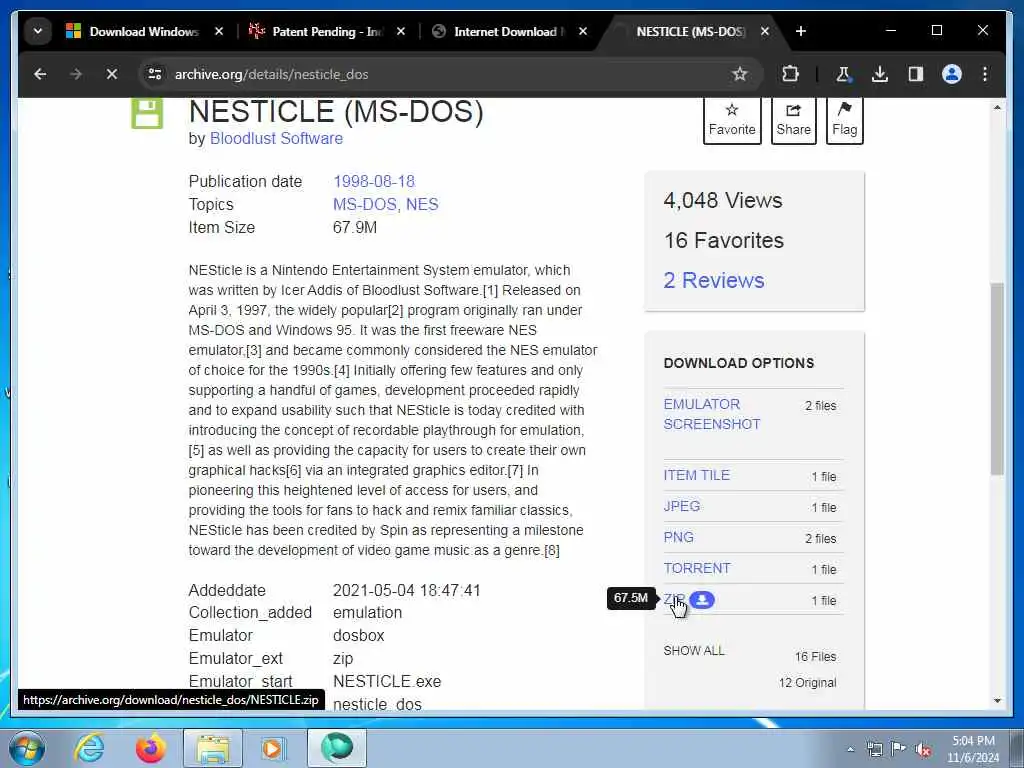Click the page vertical scrollbar thumb
The height and width of the screenshot is (768, 1024).
(x=997, y=379)
